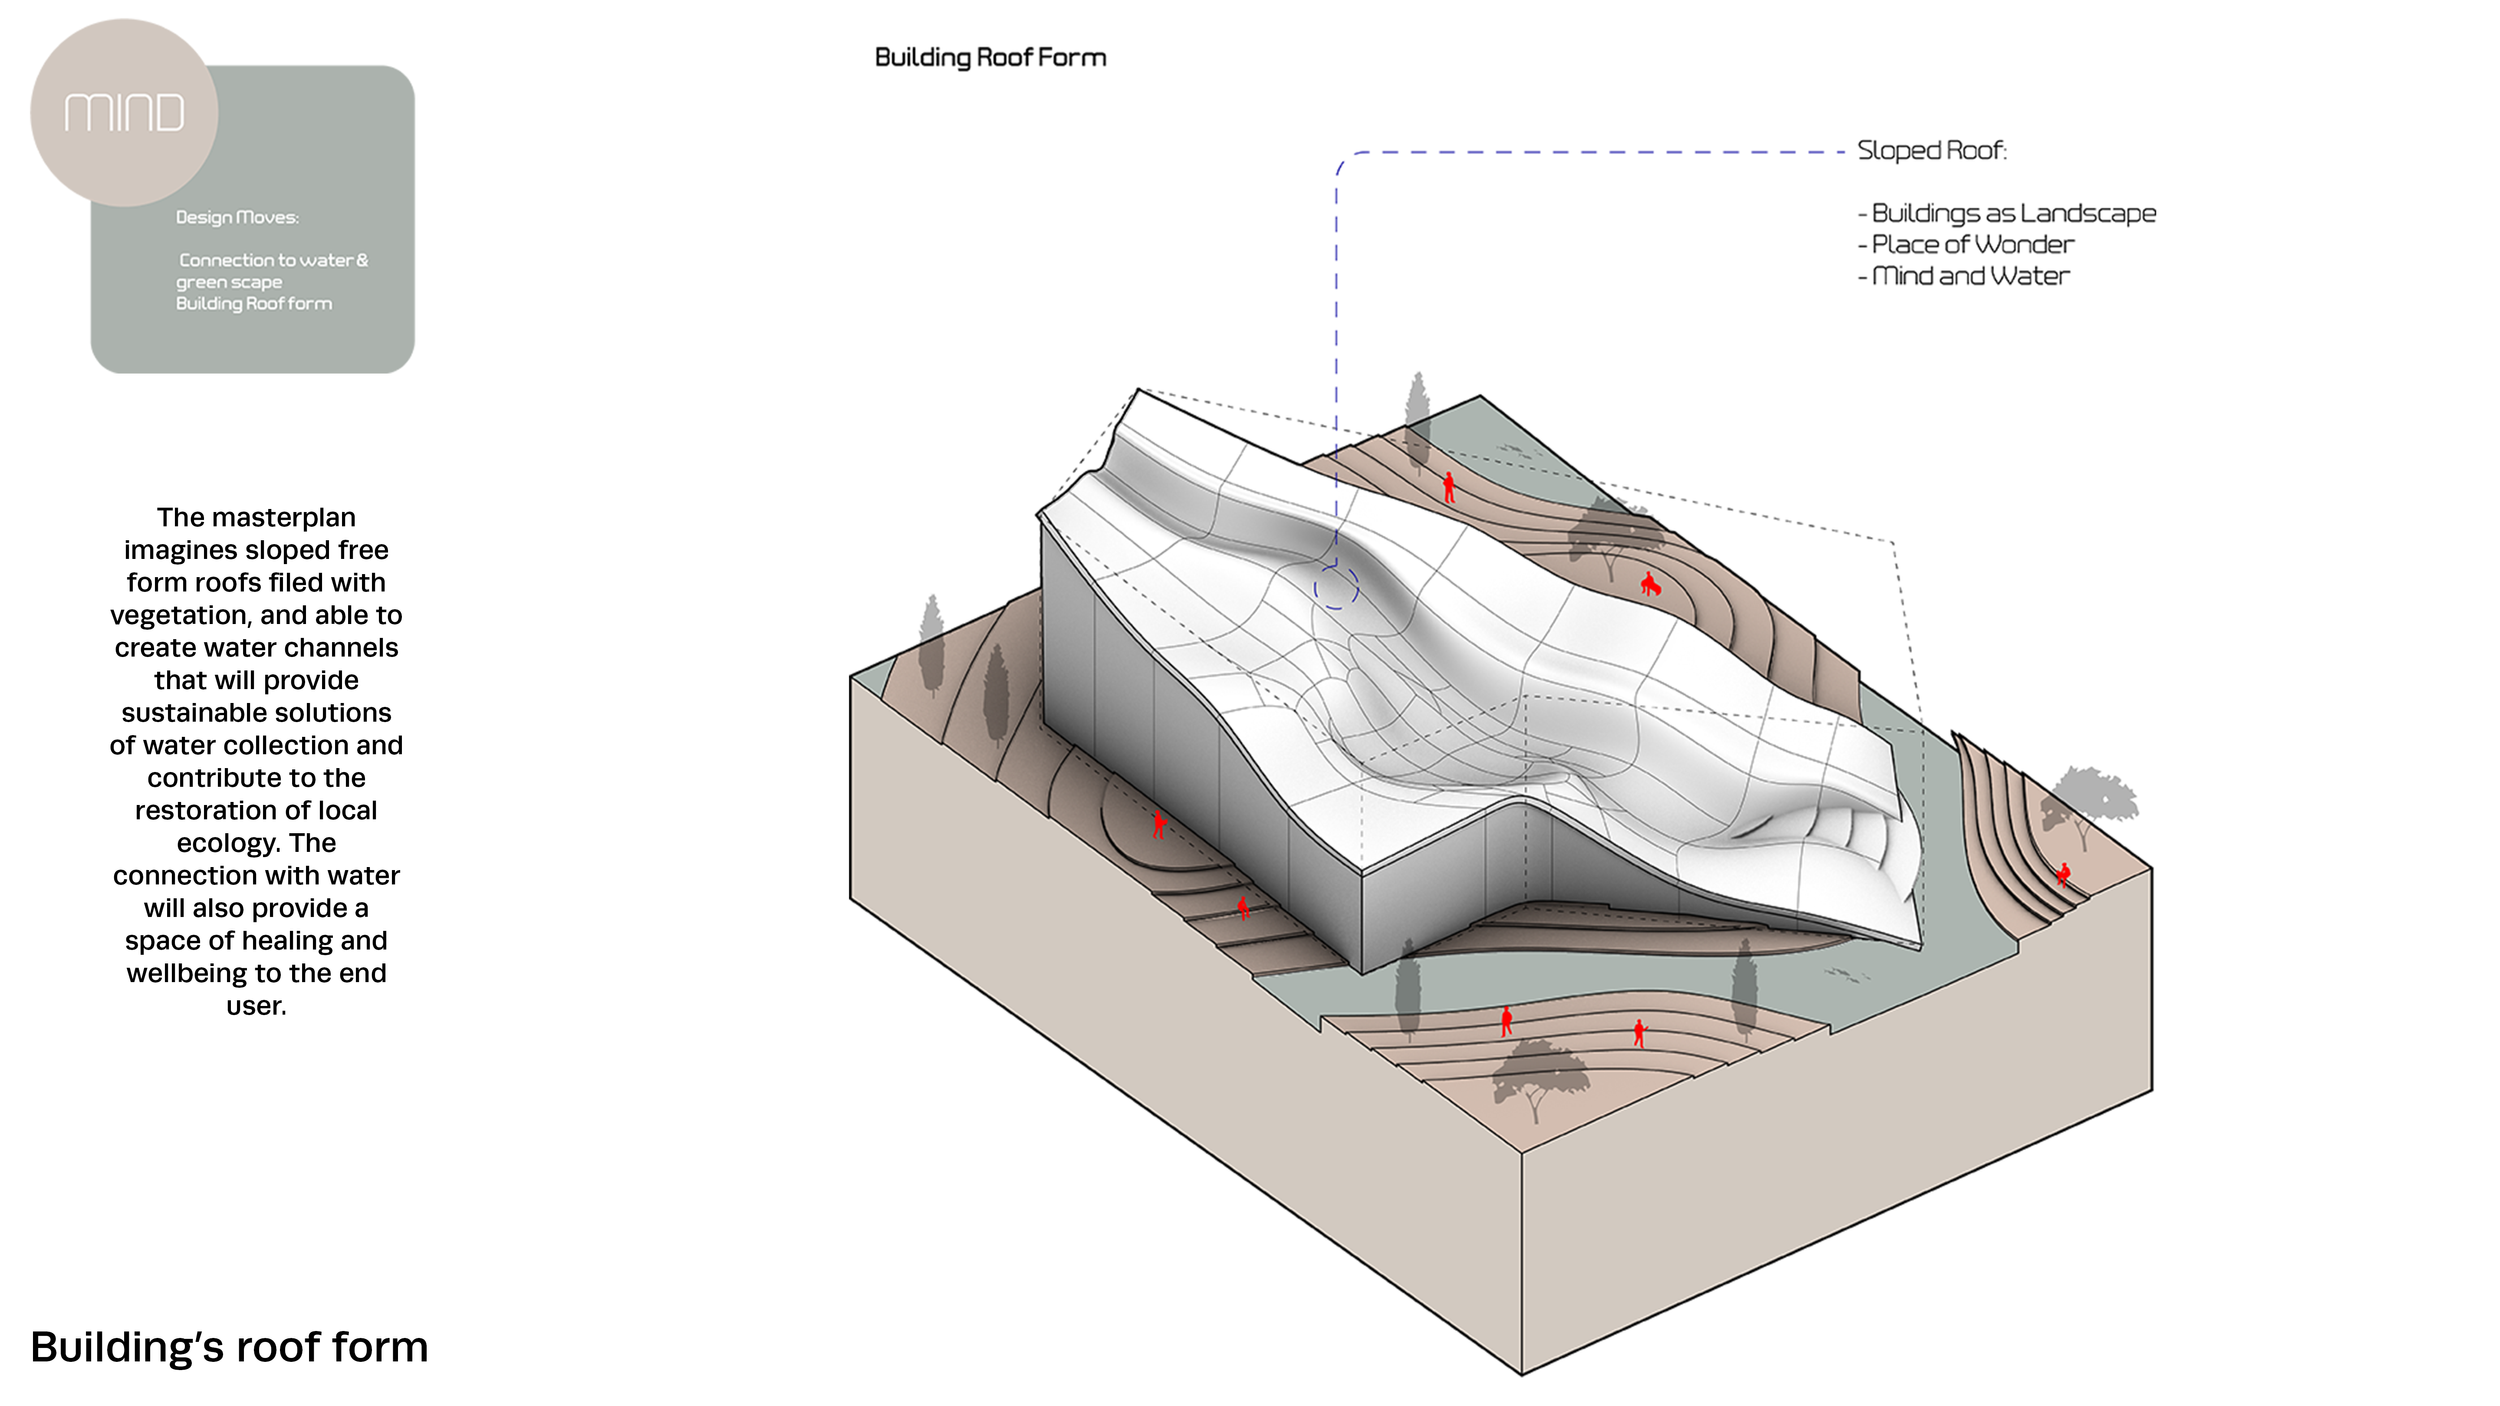The image size is (2500, 1406).
Task: Click 'Building Roof form' line in grey box
Action: [x=254, y=303]
